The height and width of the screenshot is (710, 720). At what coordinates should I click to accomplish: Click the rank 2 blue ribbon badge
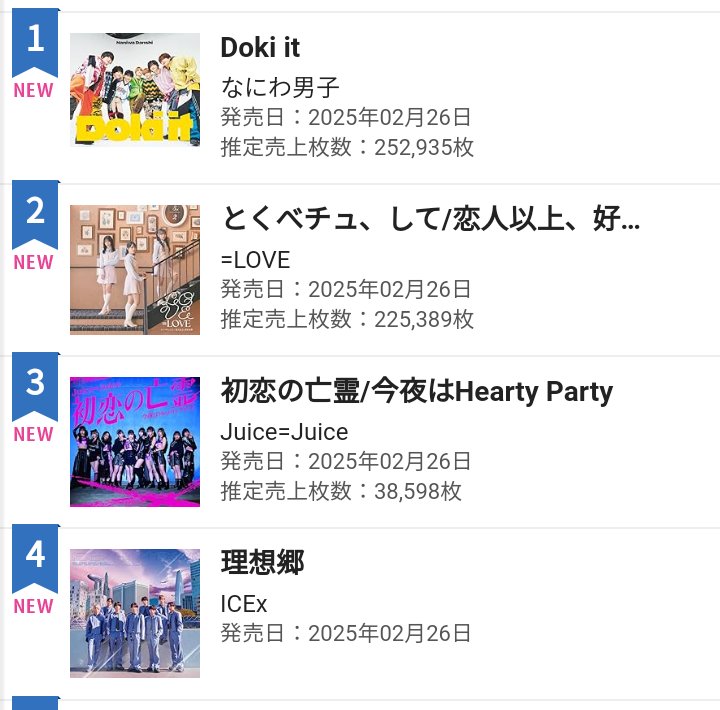tap(35, 214)
